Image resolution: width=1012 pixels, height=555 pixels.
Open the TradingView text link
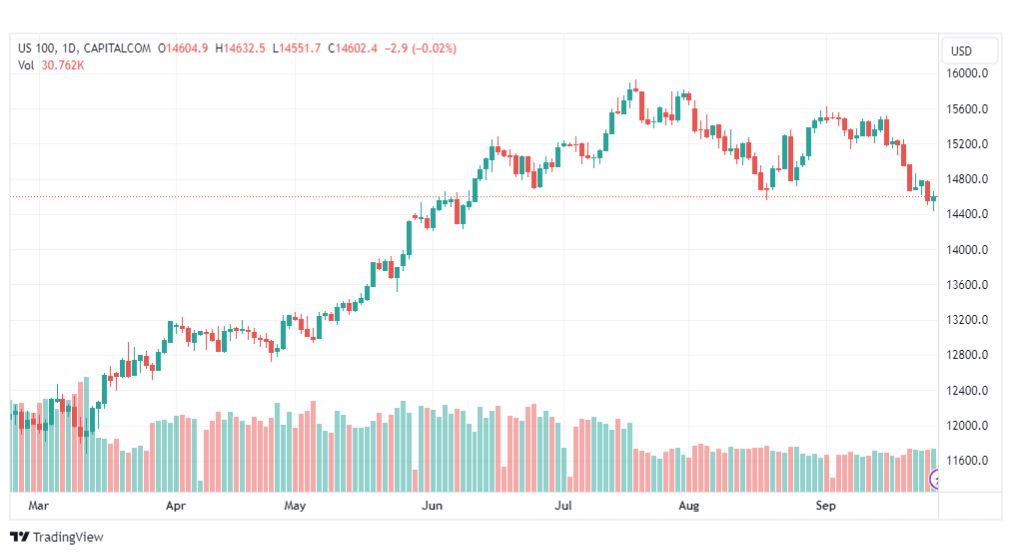[x=68, y=537]
